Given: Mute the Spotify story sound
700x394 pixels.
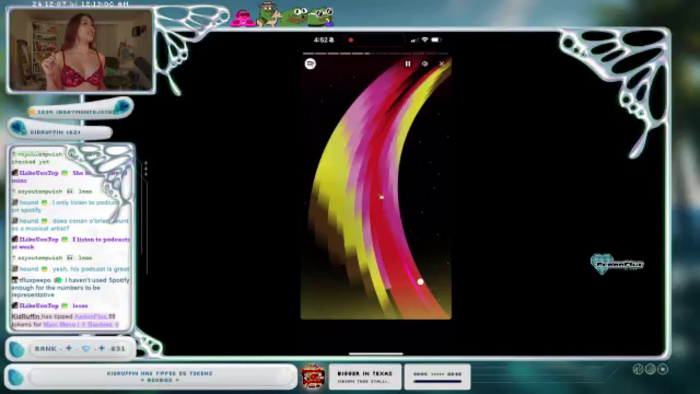Looking at the screenshot, I should [425, 64].
